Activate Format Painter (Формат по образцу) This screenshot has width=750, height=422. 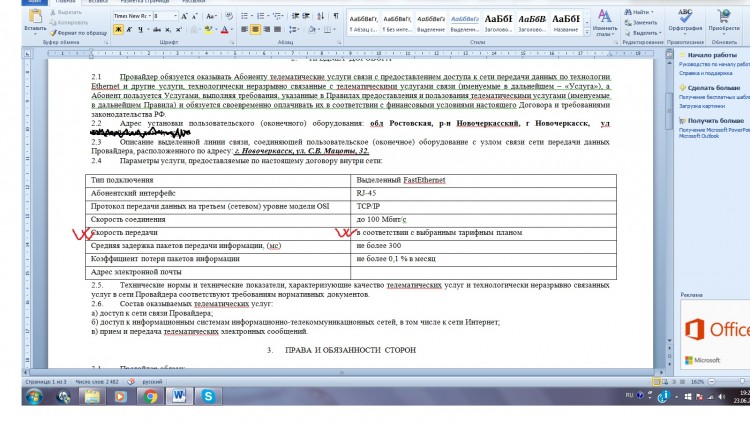pos(78,33)
